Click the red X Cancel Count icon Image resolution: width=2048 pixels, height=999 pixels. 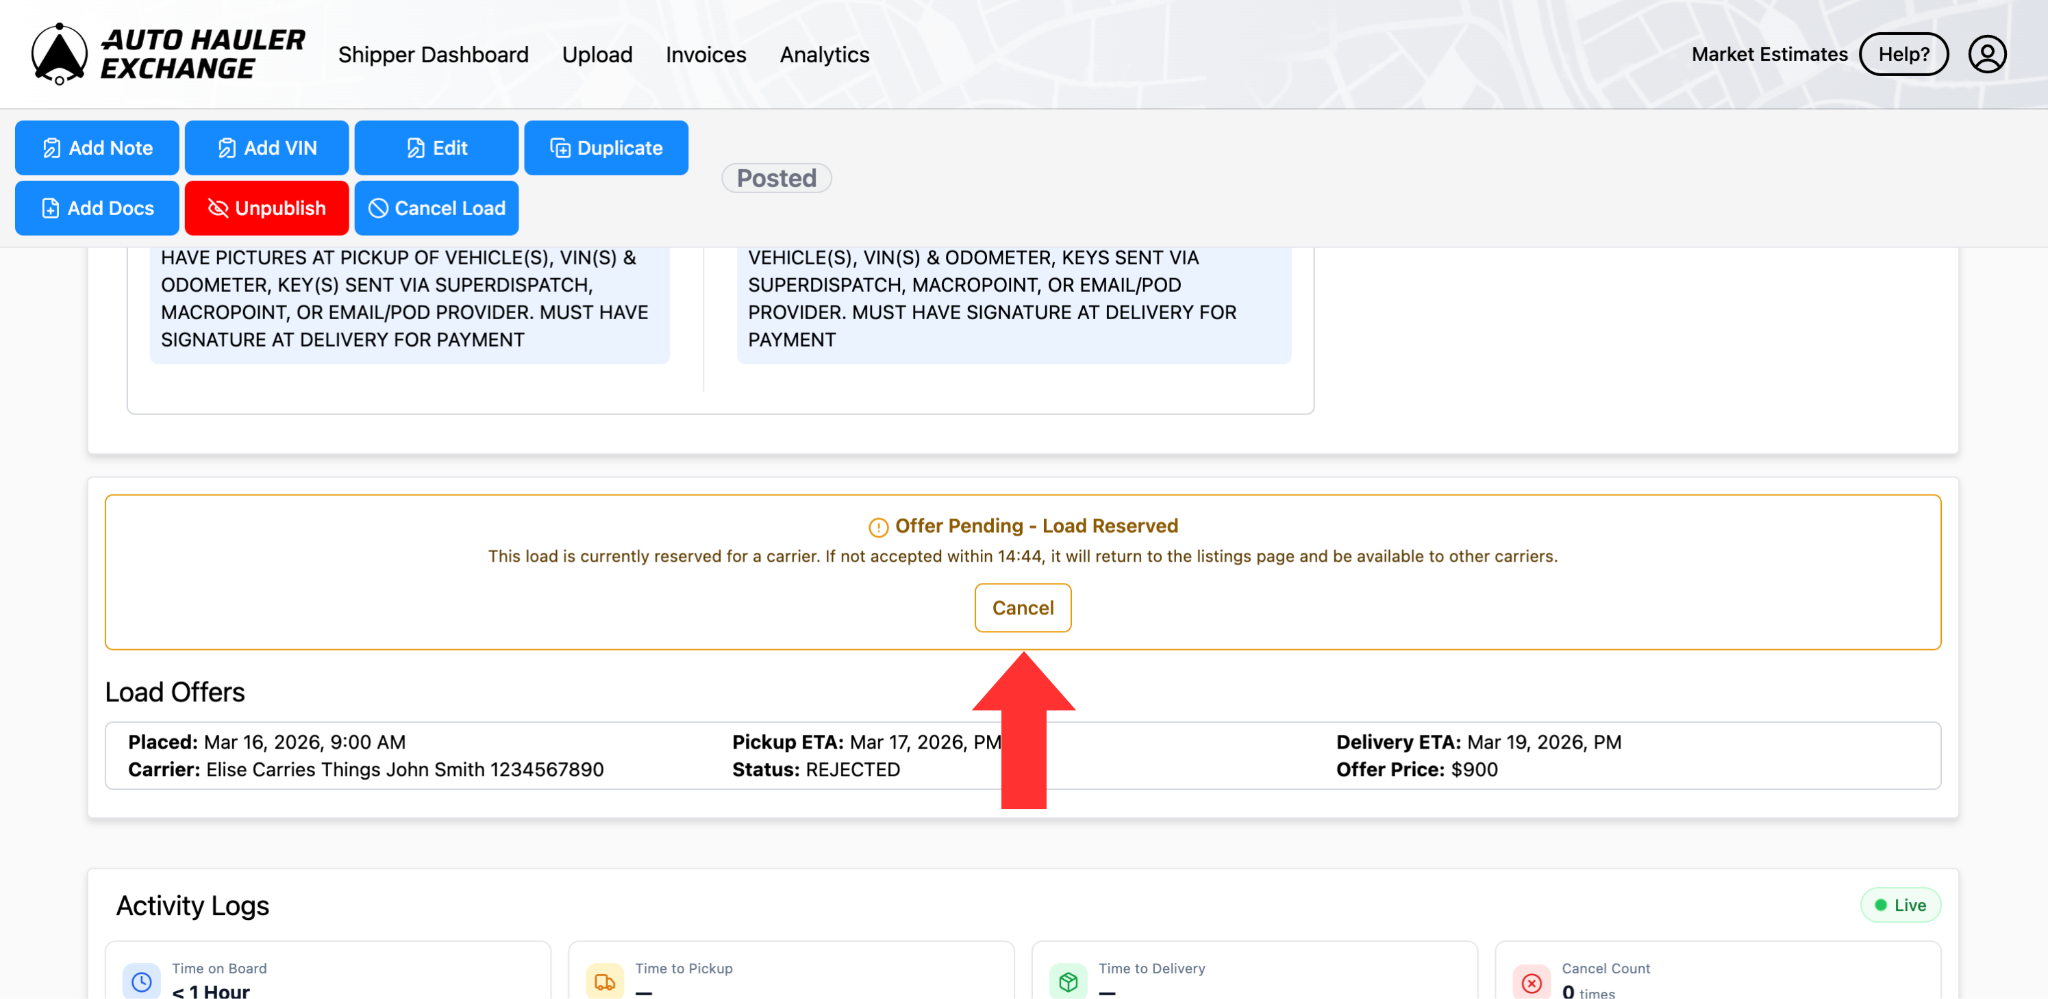click(1531, 981)
